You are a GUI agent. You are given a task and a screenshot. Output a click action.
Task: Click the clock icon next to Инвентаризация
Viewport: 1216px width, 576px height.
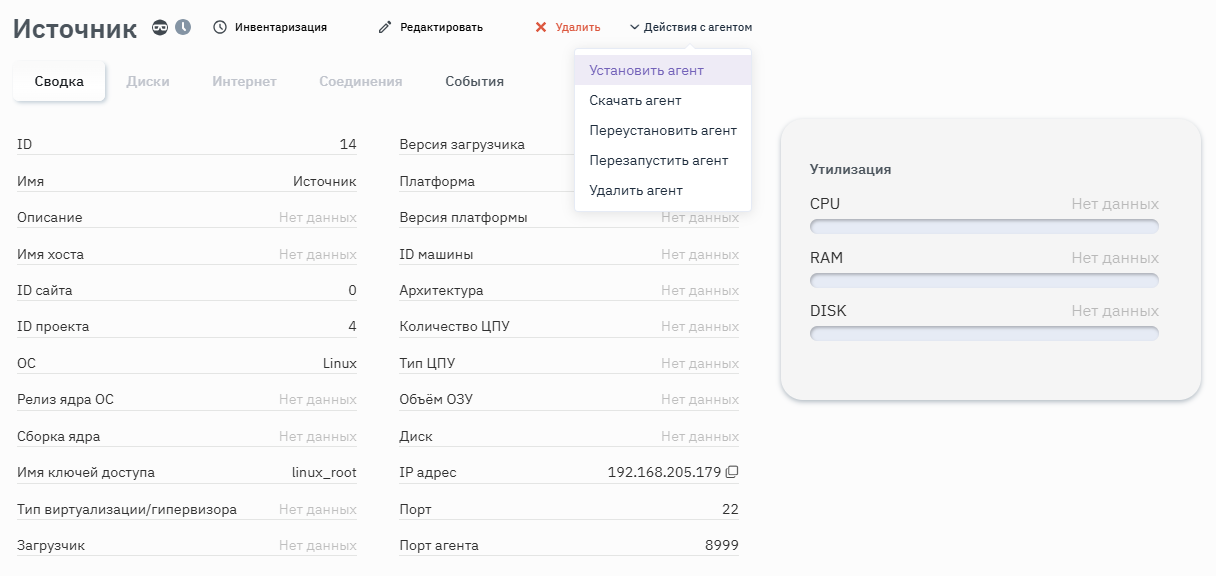[220, 27]
